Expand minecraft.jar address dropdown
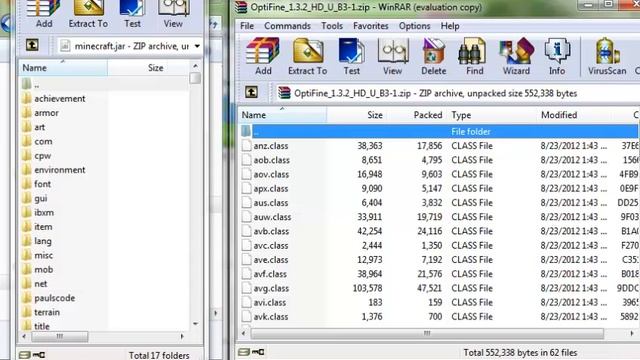The image size is (640, 360). point(197,46)
